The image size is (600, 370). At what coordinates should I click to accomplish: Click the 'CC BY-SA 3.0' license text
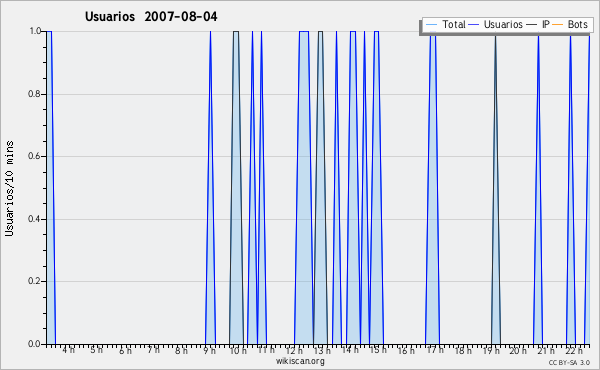[569, 363]
